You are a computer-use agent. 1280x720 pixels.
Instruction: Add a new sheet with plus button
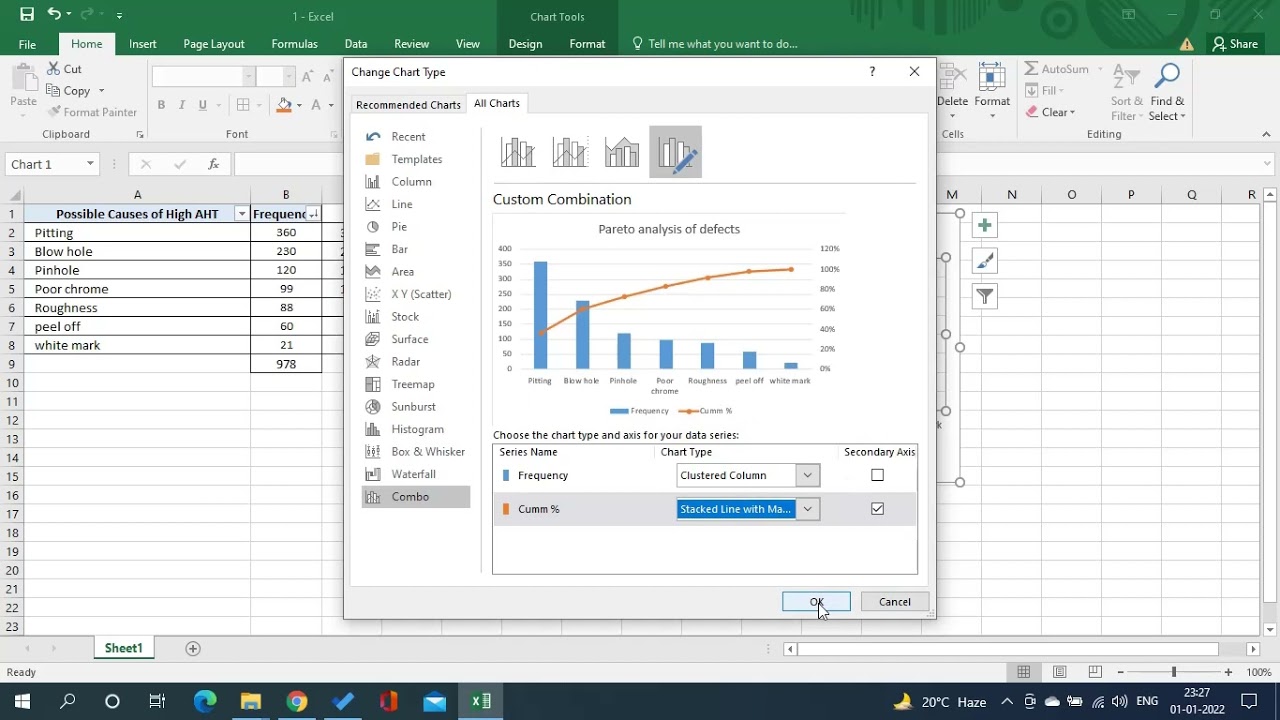click(x=193, y=648)
